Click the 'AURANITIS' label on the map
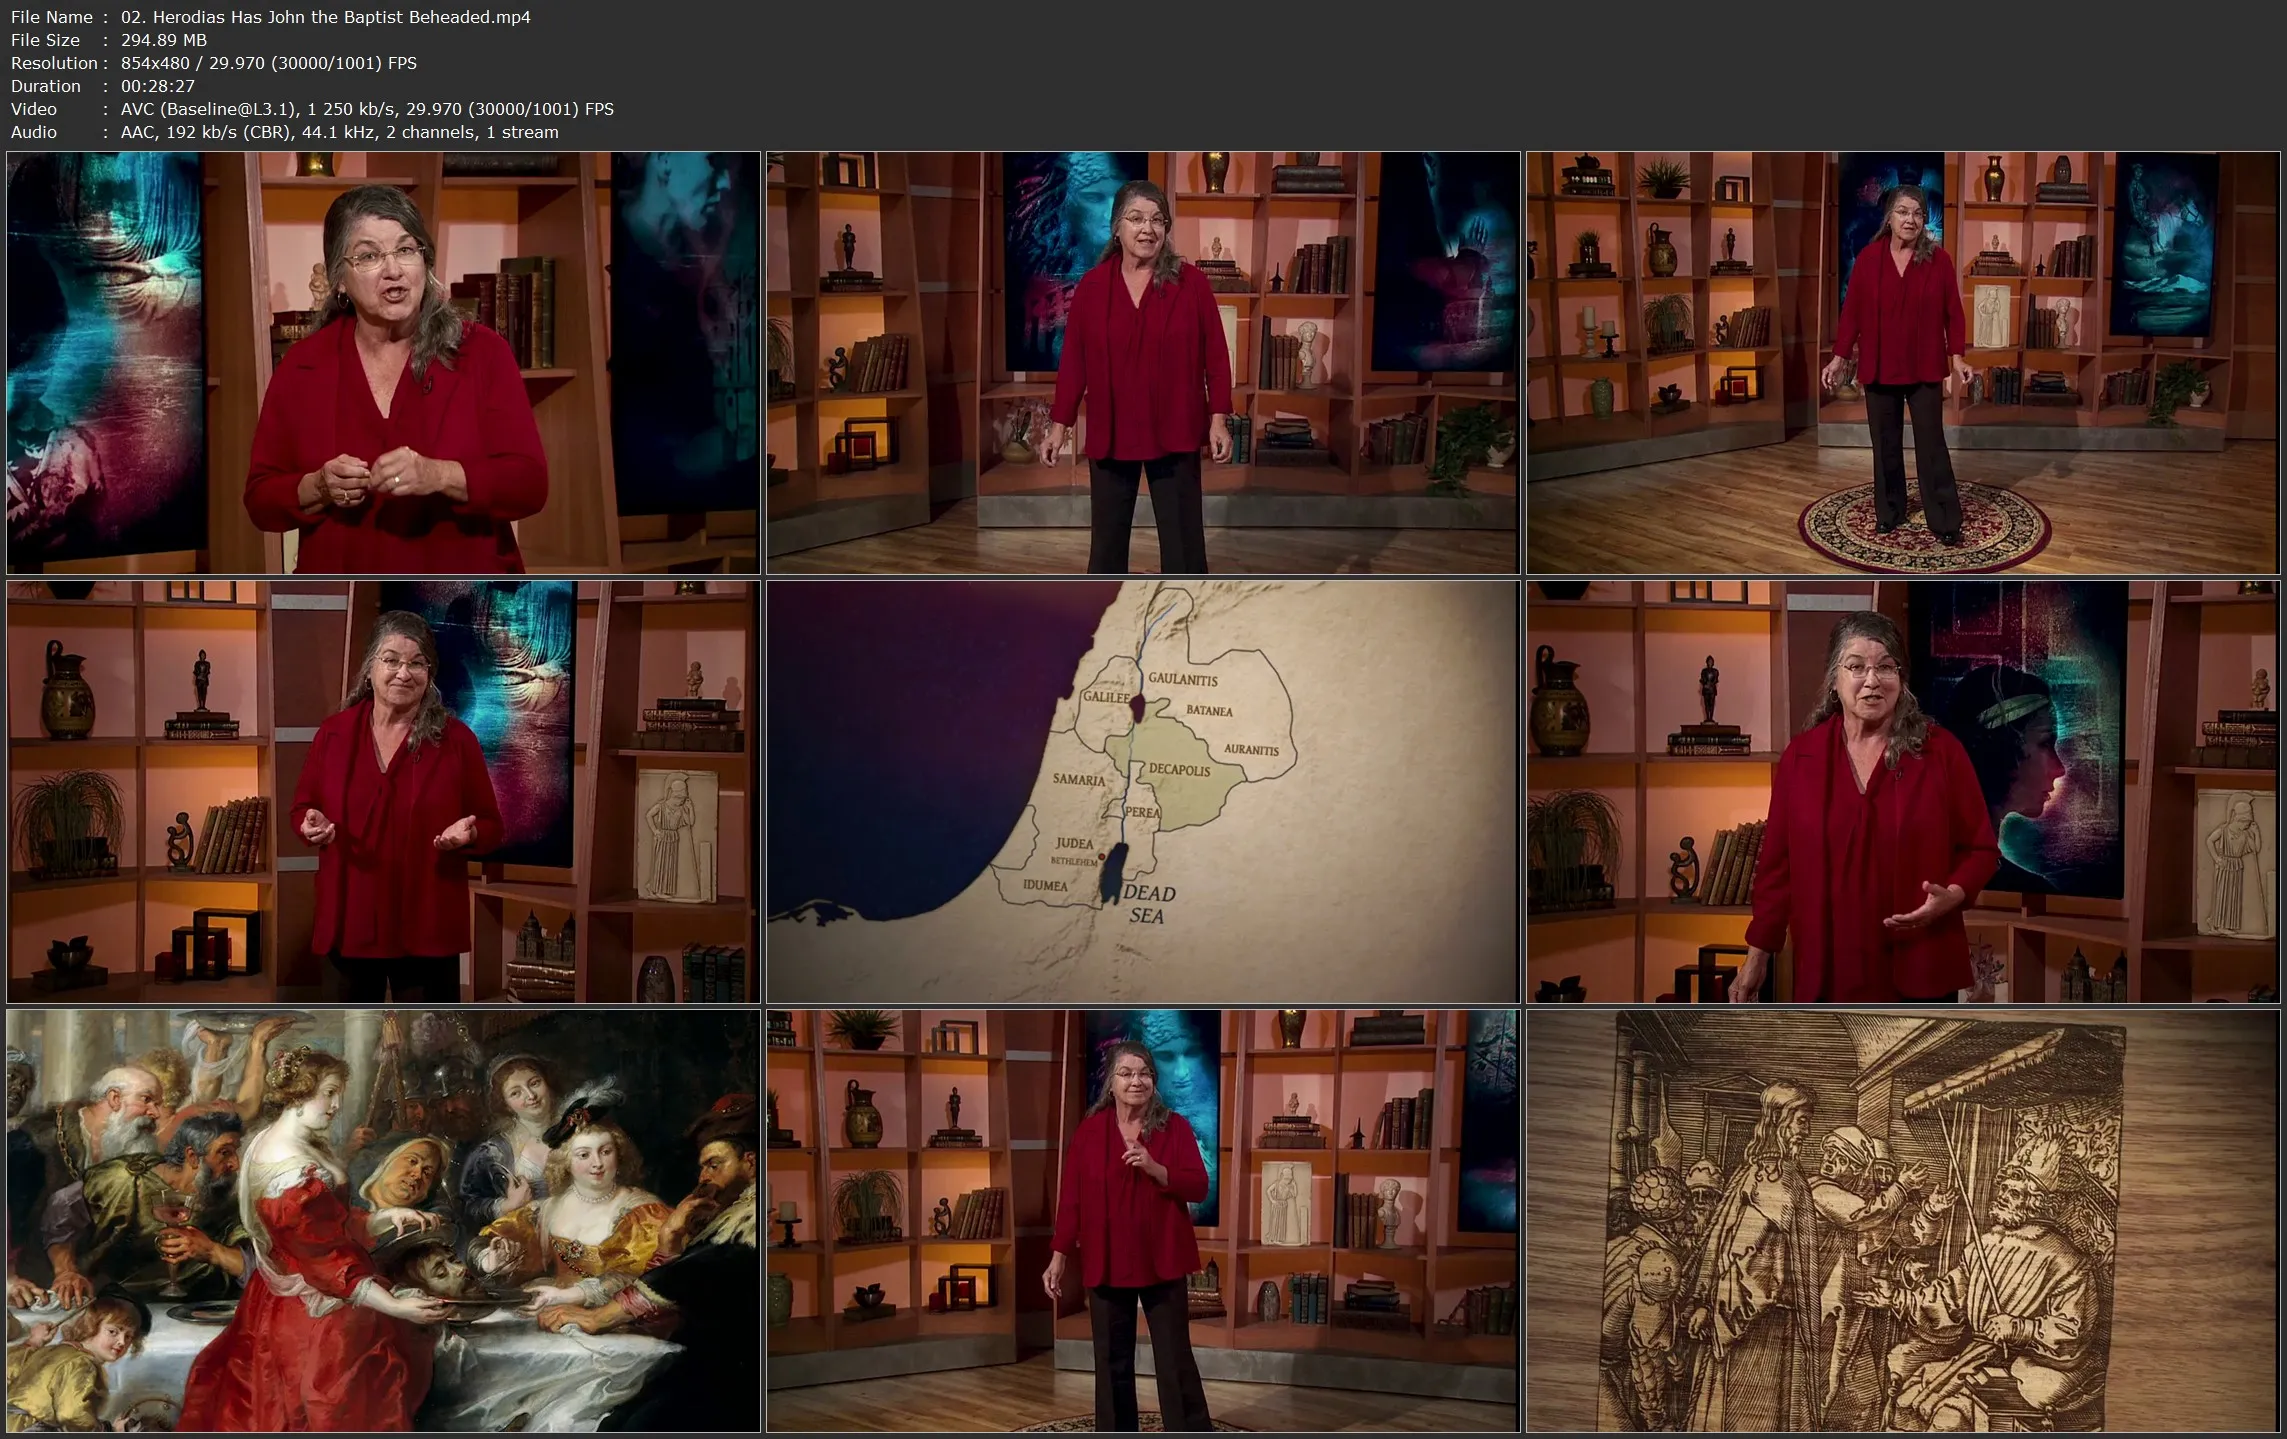Image resolution: width=2287 pixels, height=1439 pixels. pyautogui.click(x=1251, y=749)
